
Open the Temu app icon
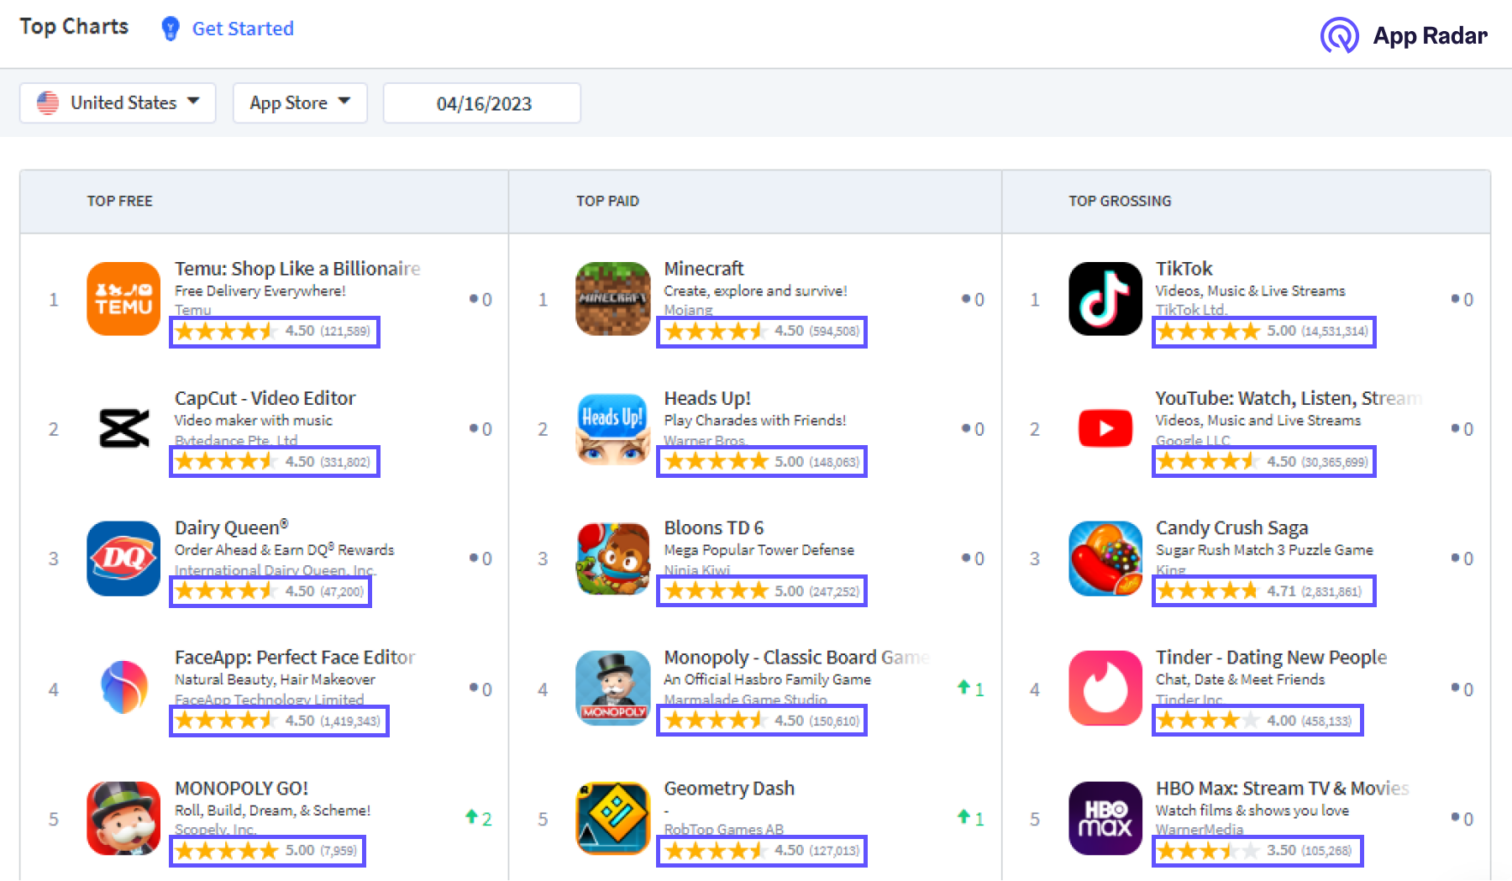tap(122, 298)
